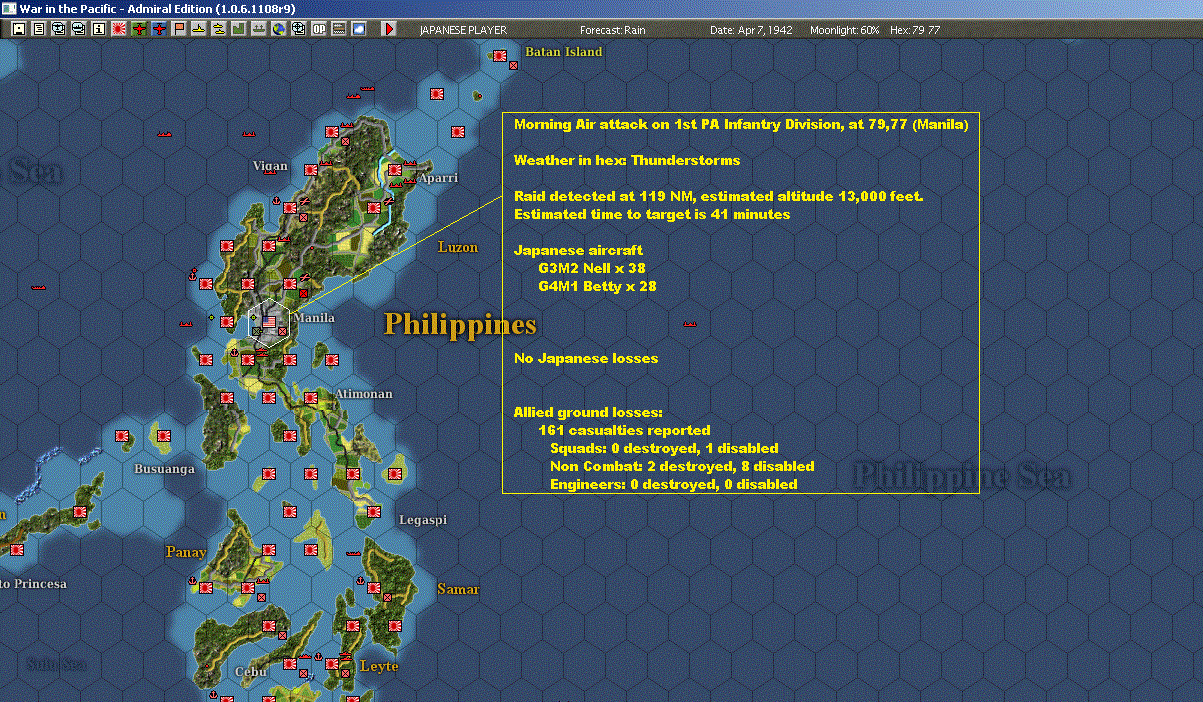Image resolution: width=1203 pixels, height=702 pixels.
Task: Click the Weather in hex: Thunderstorms line
Action: tap(627, 160)
